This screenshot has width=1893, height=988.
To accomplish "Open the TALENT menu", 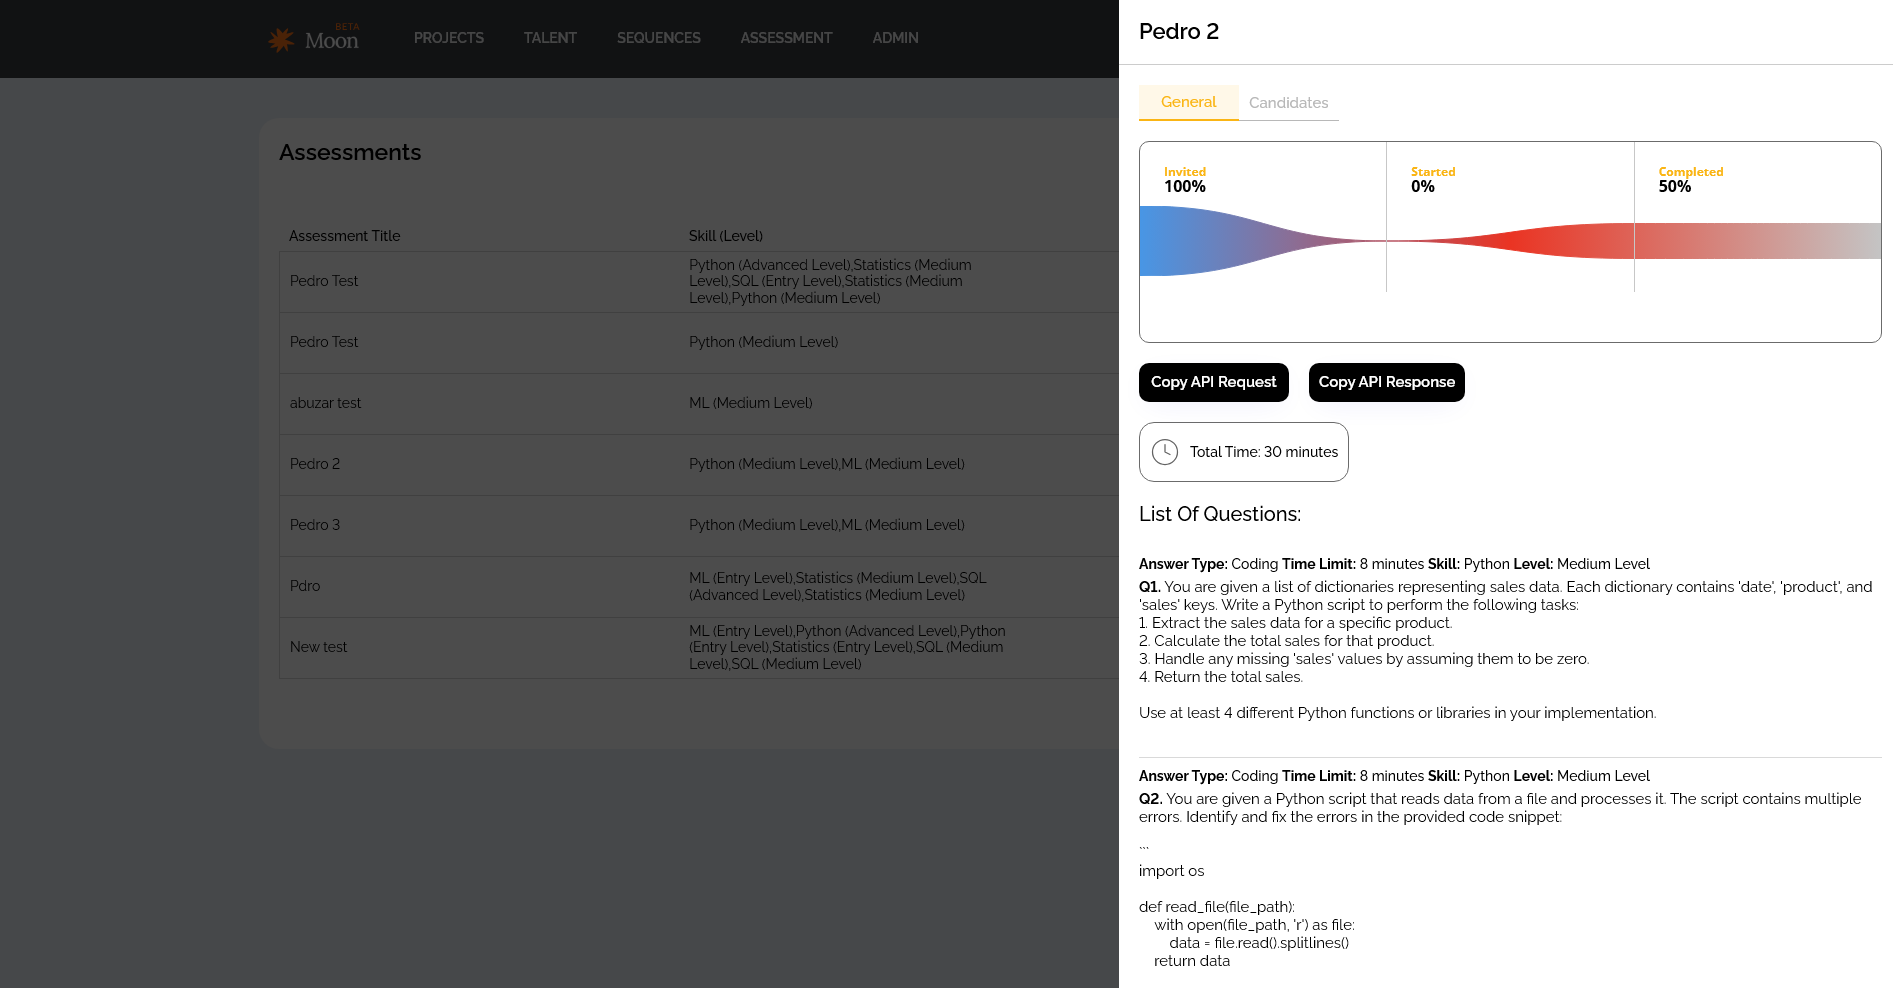I will (550, 38).
